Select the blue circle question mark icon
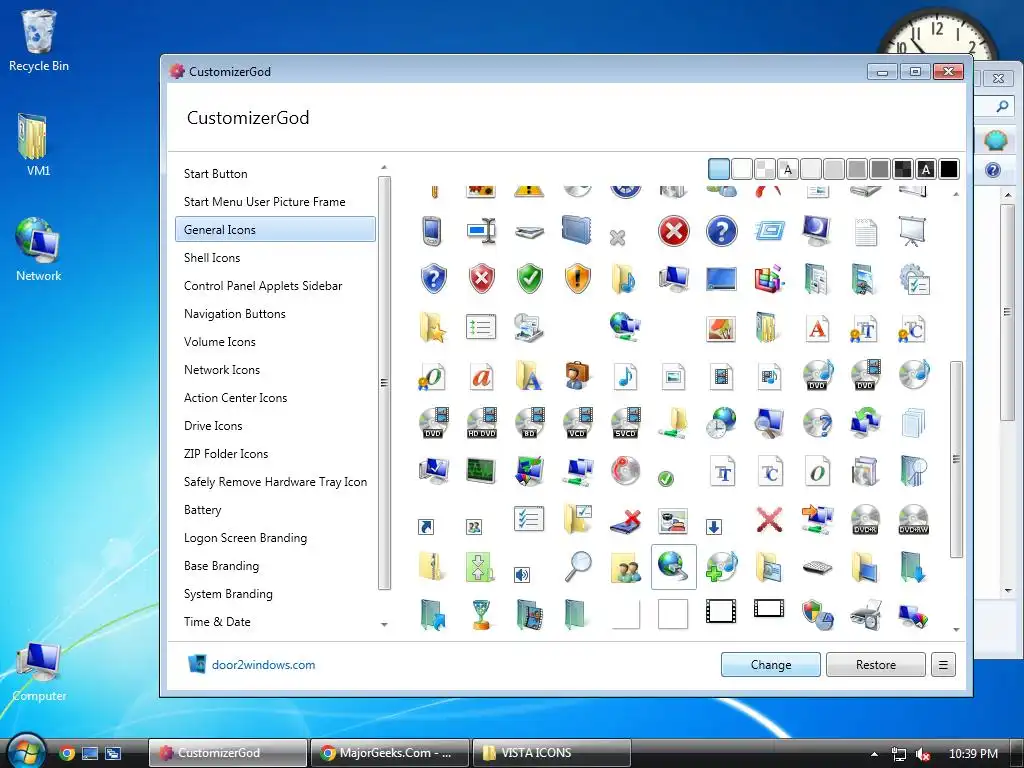Screen dimensions: 1024x768 tap(722, 231)
